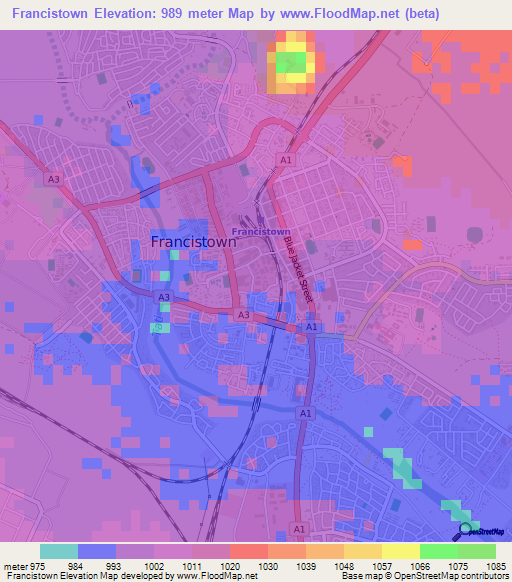Click the orange 1039–1048 meter legend swatch
Viewport: 512px width, 582px height.
pos(325,552)
